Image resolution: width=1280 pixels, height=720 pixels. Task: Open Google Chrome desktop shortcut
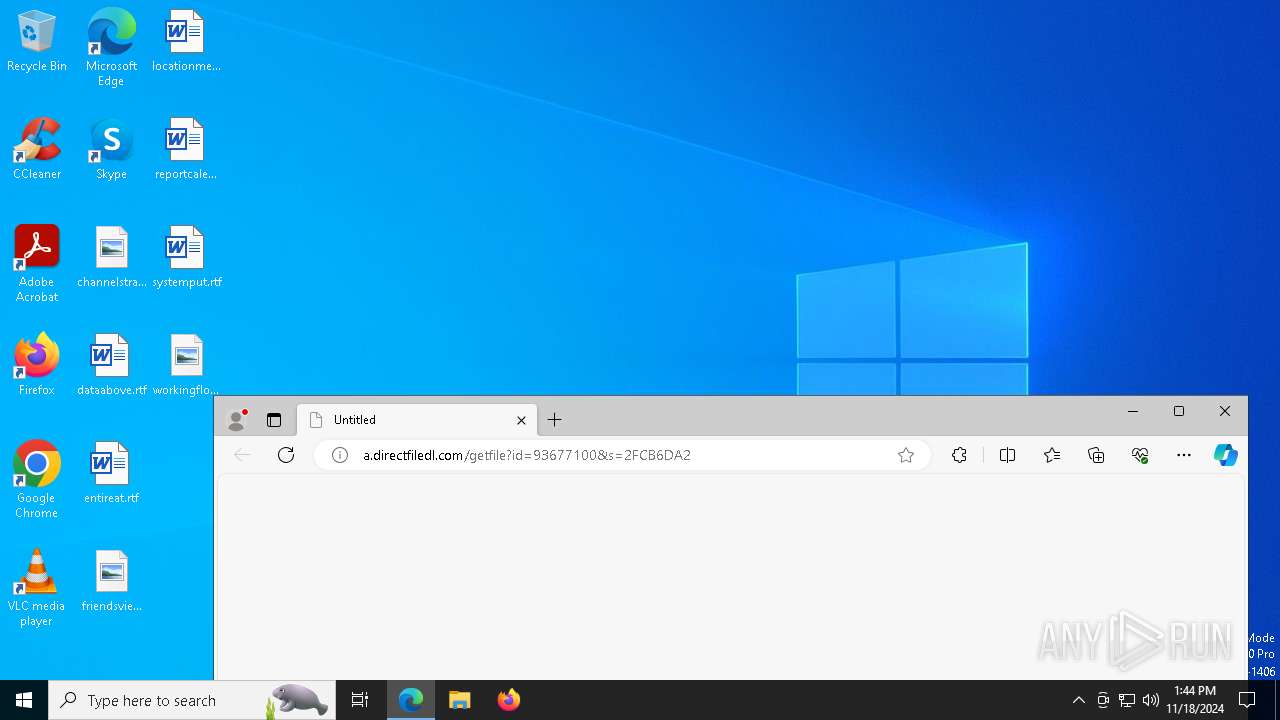pos(37,480)
